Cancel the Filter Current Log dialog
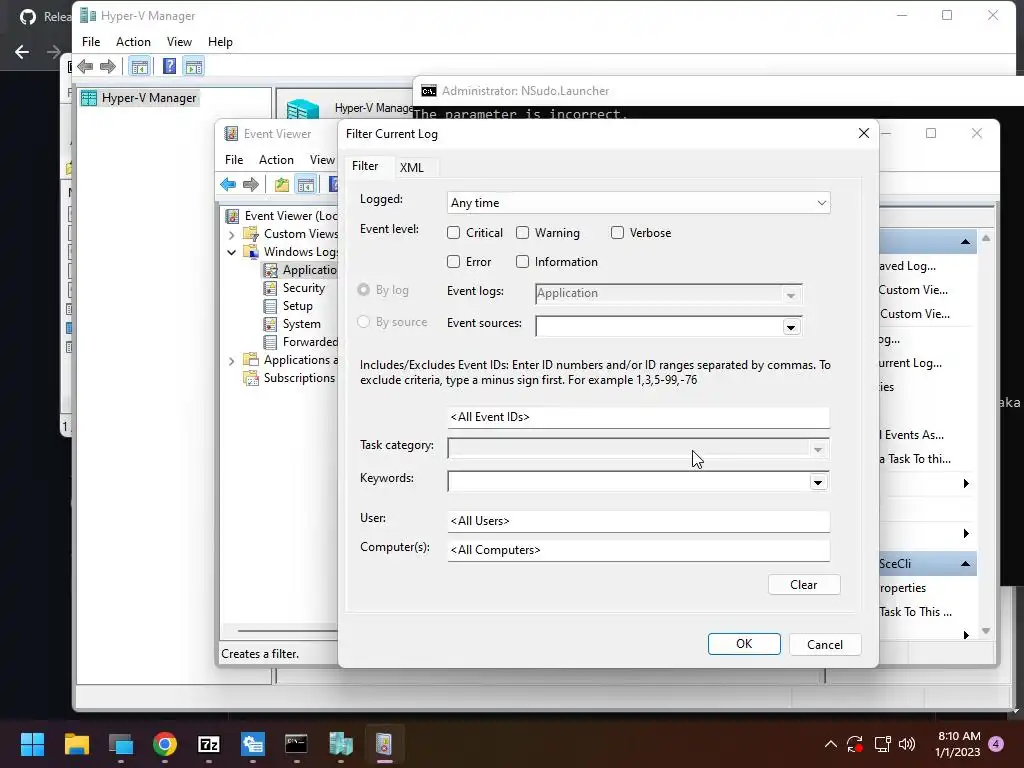This screenshot has width=1024, height=768. click(825, 645)
